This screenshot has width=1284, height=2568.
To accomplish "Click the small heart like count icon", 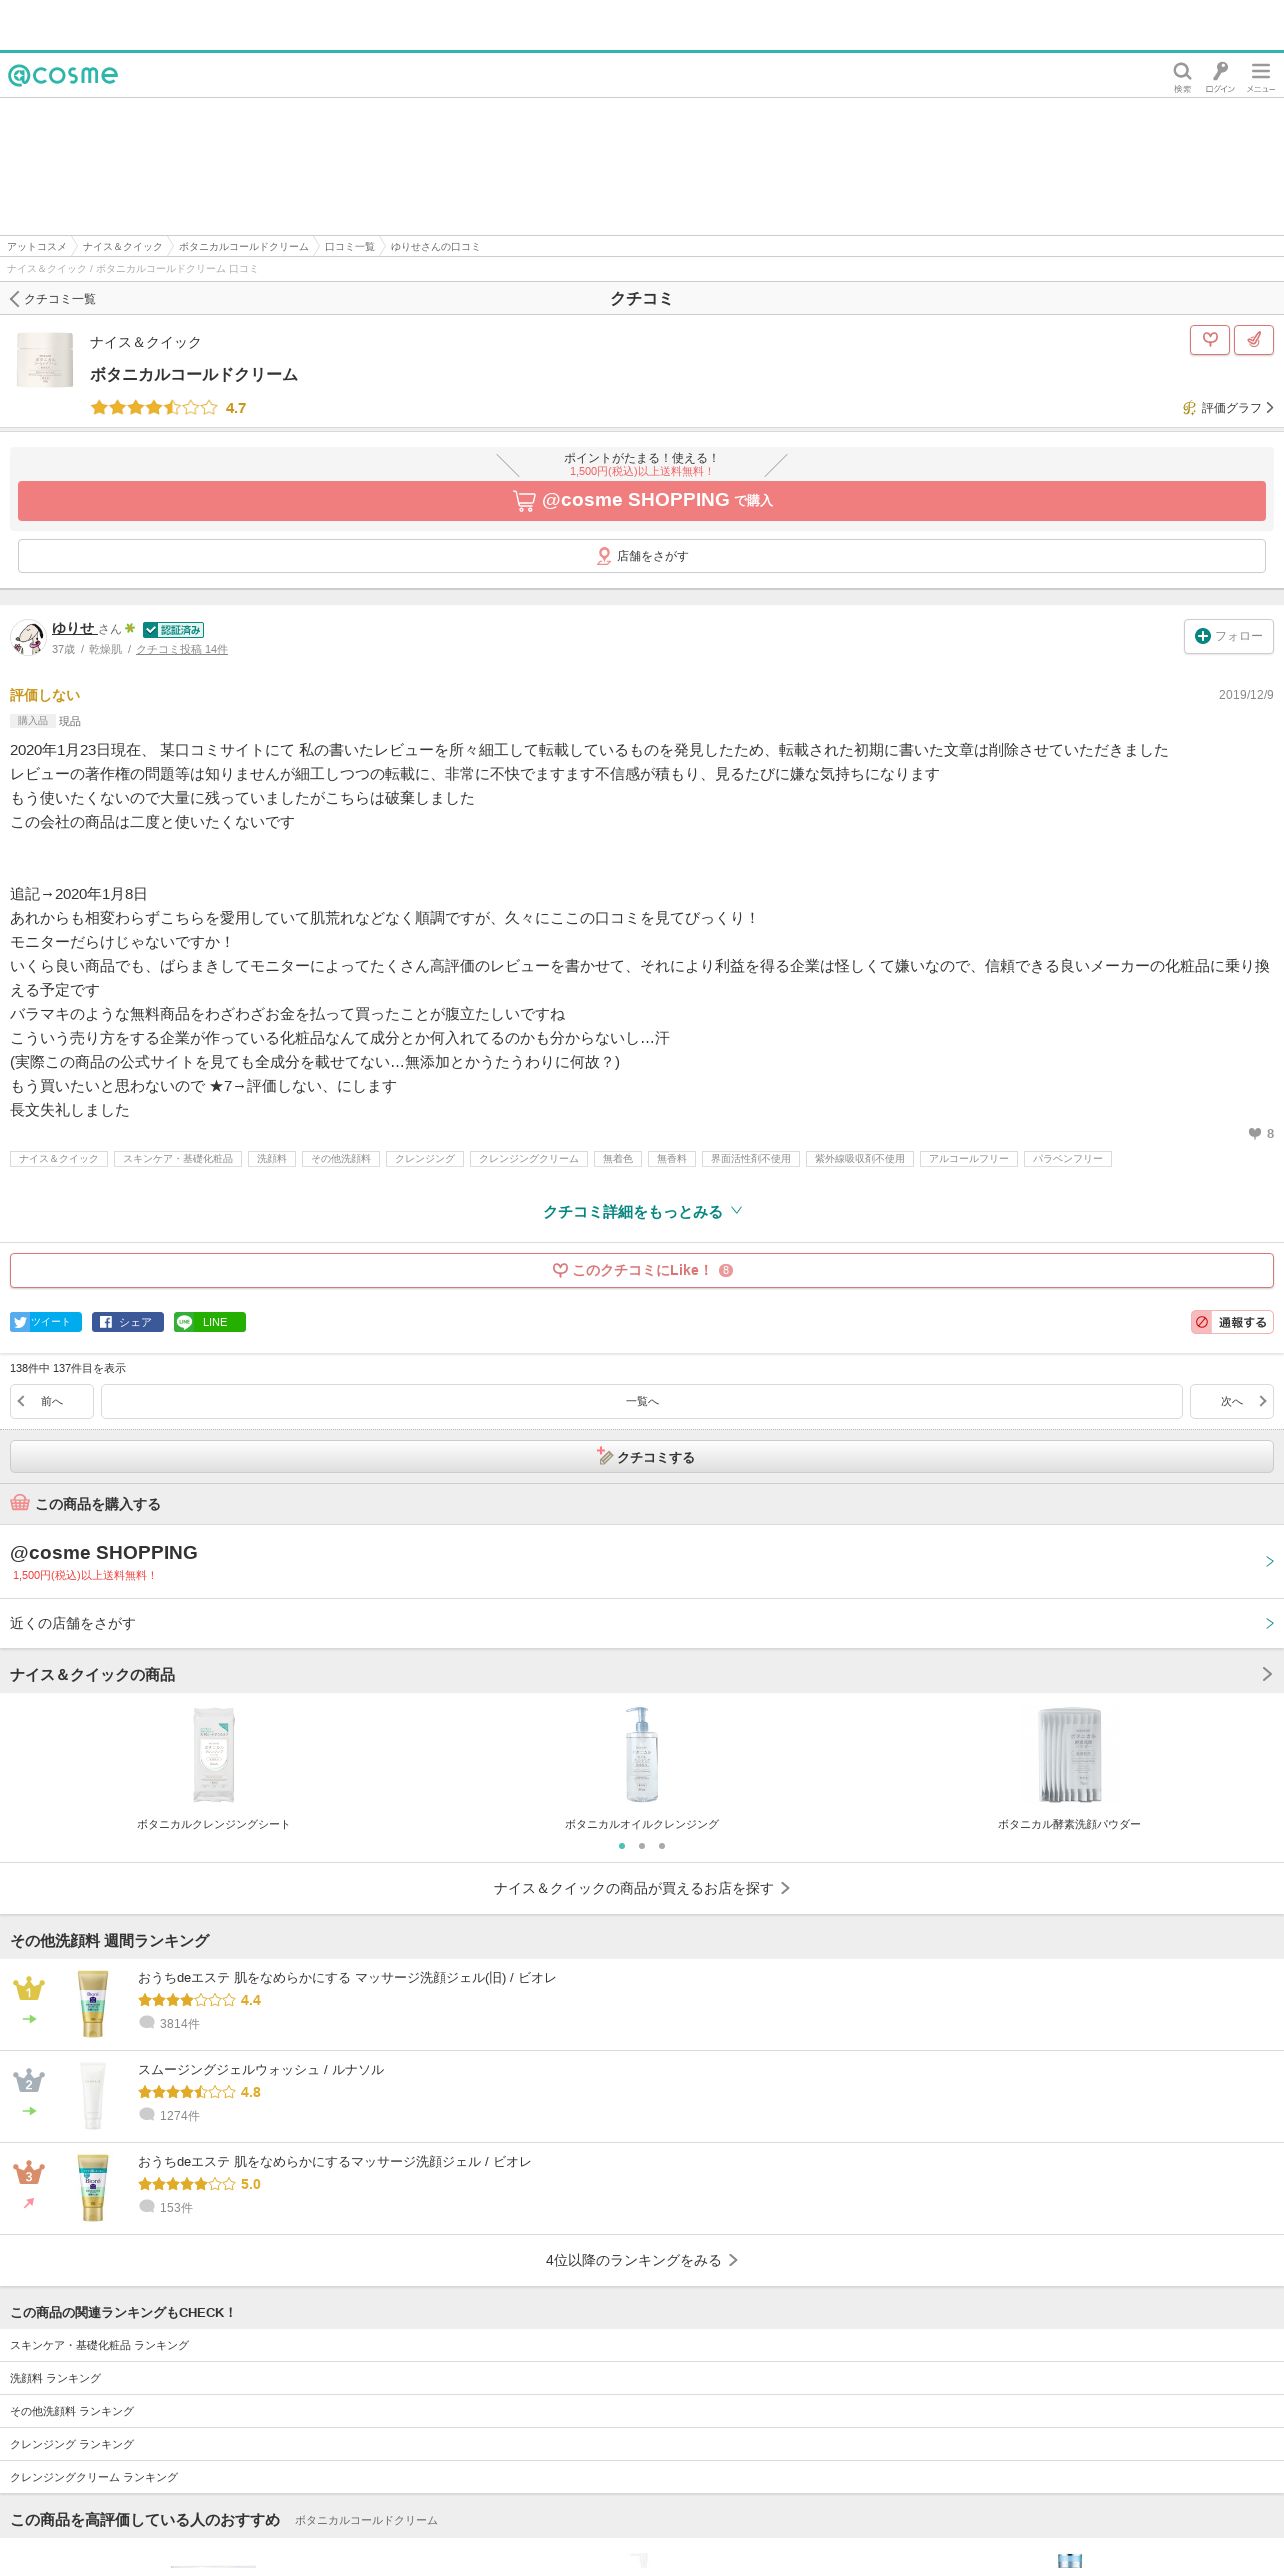I will point(1254,1133).
